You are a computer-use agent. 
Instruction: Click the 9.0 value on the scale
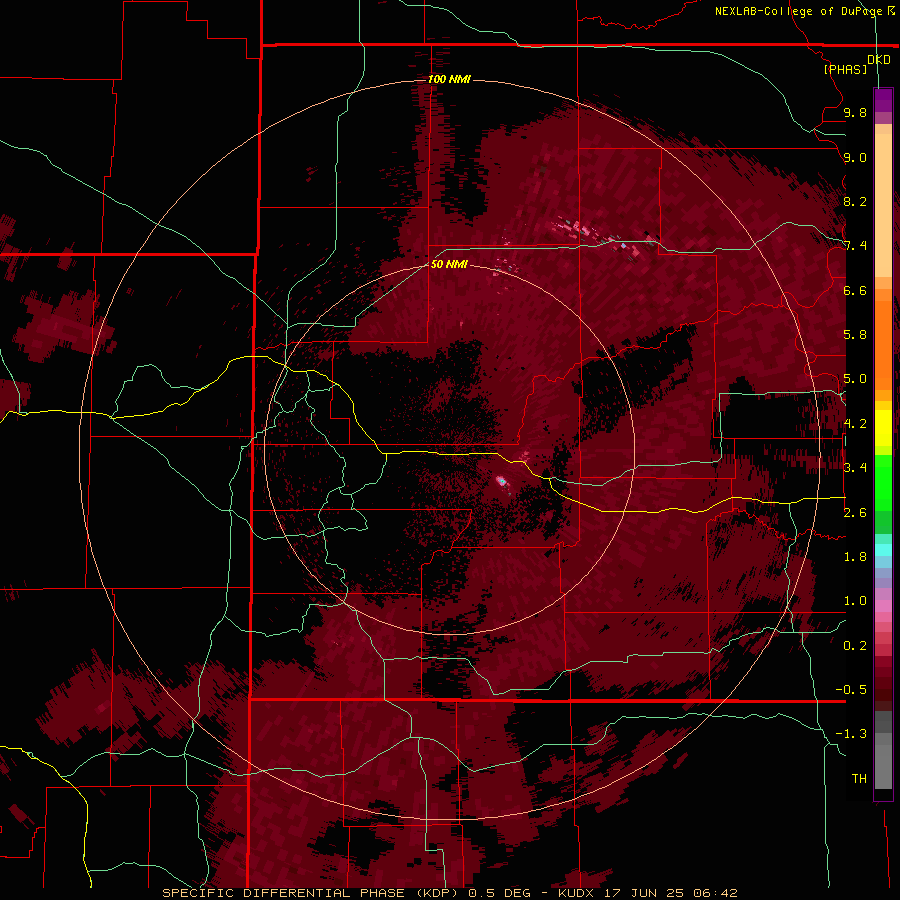coord(855,157)
